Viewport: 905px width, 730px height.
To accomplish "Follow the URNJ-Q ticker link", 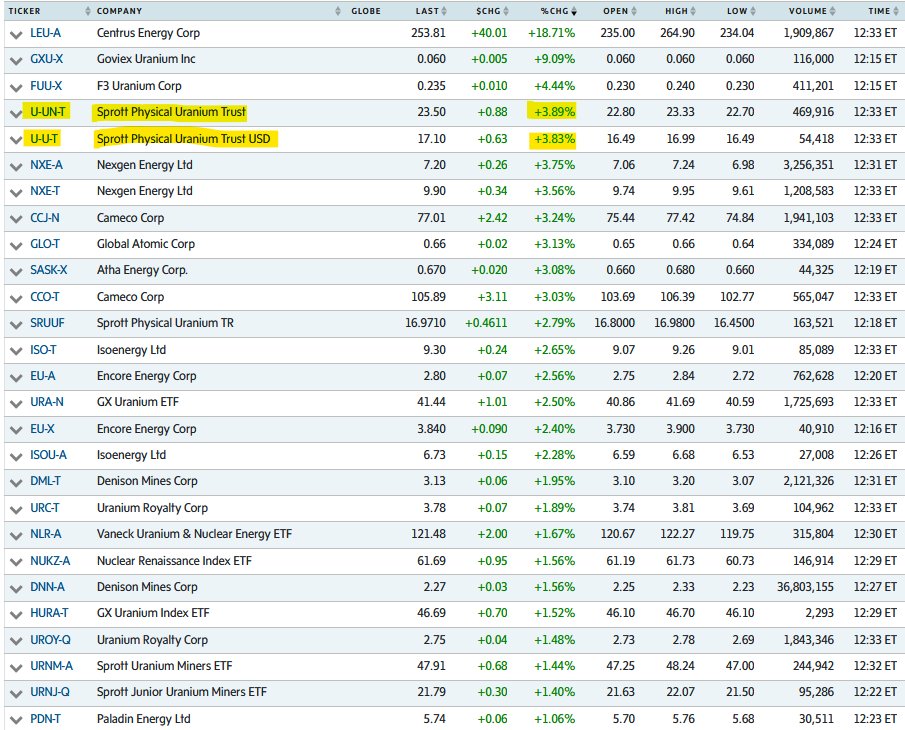I will (x=50, y=692).
